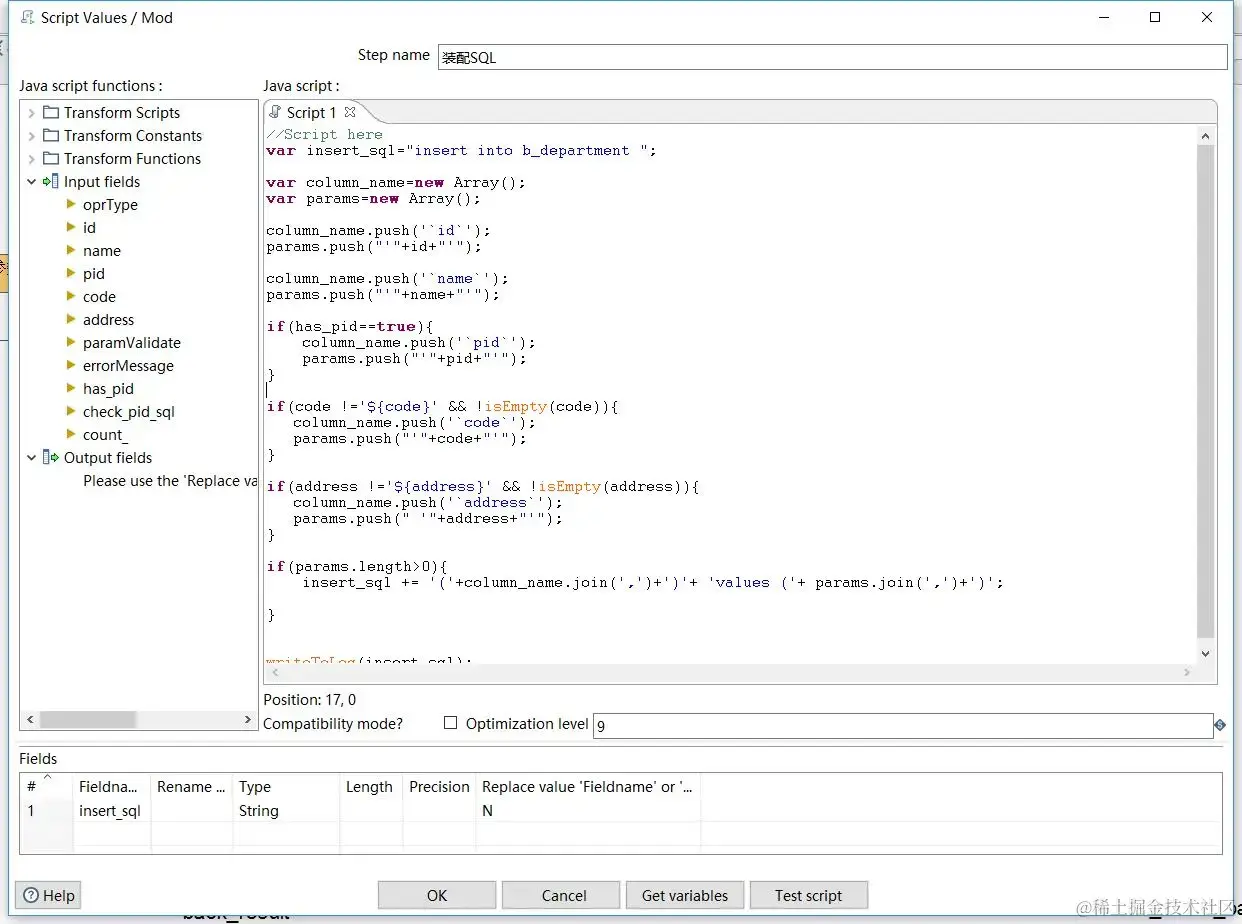Viewport: 1242px width, 924px height.
Task: Click the Transform Functions folder icon
Action: point(51,159)
